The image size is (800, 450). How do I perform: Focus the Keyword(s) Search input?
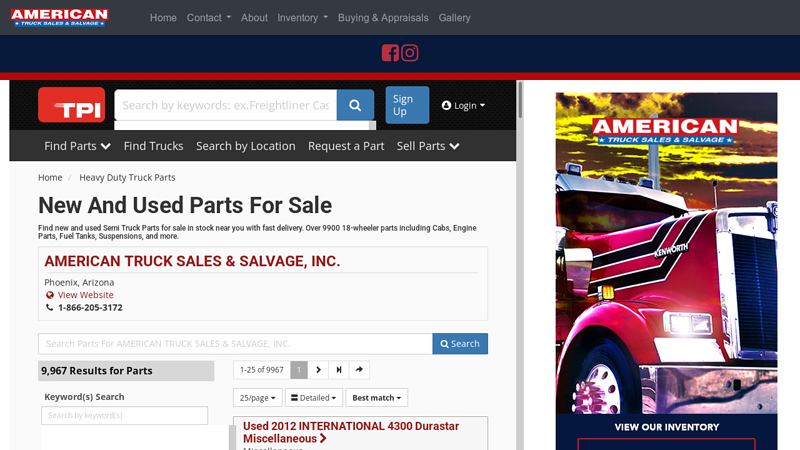click(x=124, y=415)
